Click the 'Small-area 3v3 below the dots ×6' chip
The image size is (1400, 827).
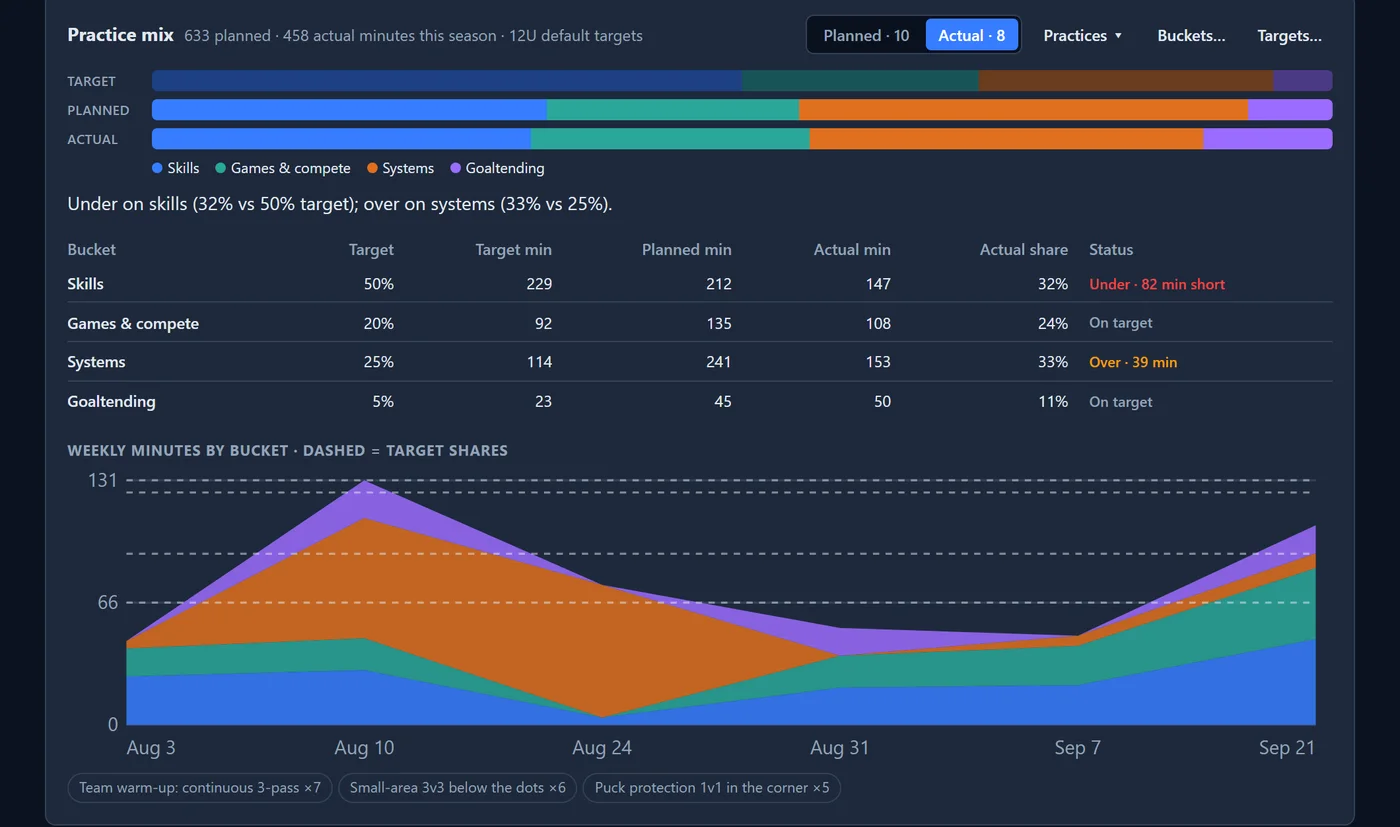click(458, 788)
